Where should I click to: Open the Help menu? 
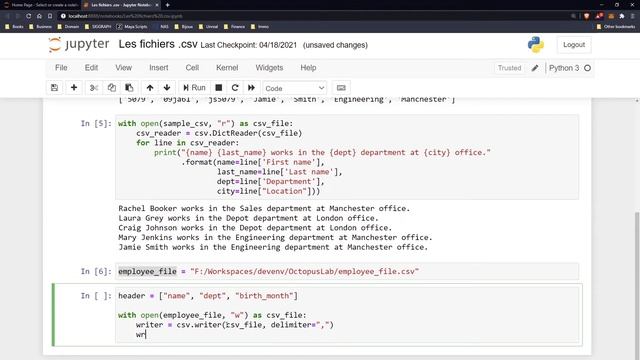click(x=308, y=68)
